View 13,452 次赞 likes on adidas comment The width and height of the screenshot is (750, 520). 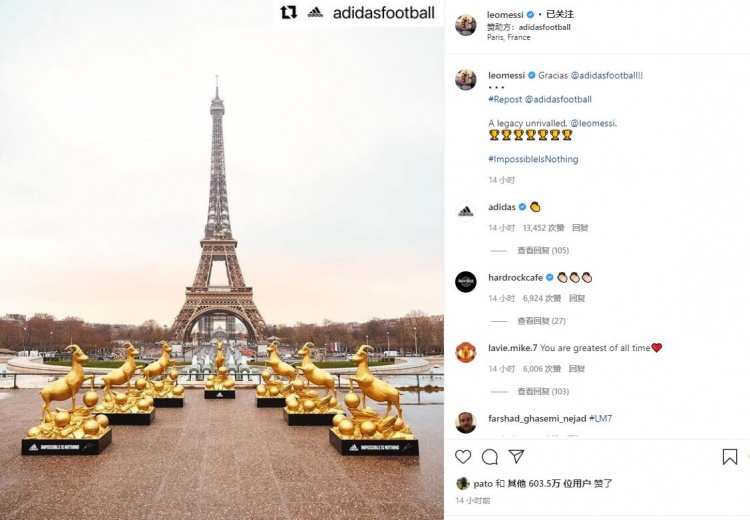pyautogui.click(x=543, y=228)
